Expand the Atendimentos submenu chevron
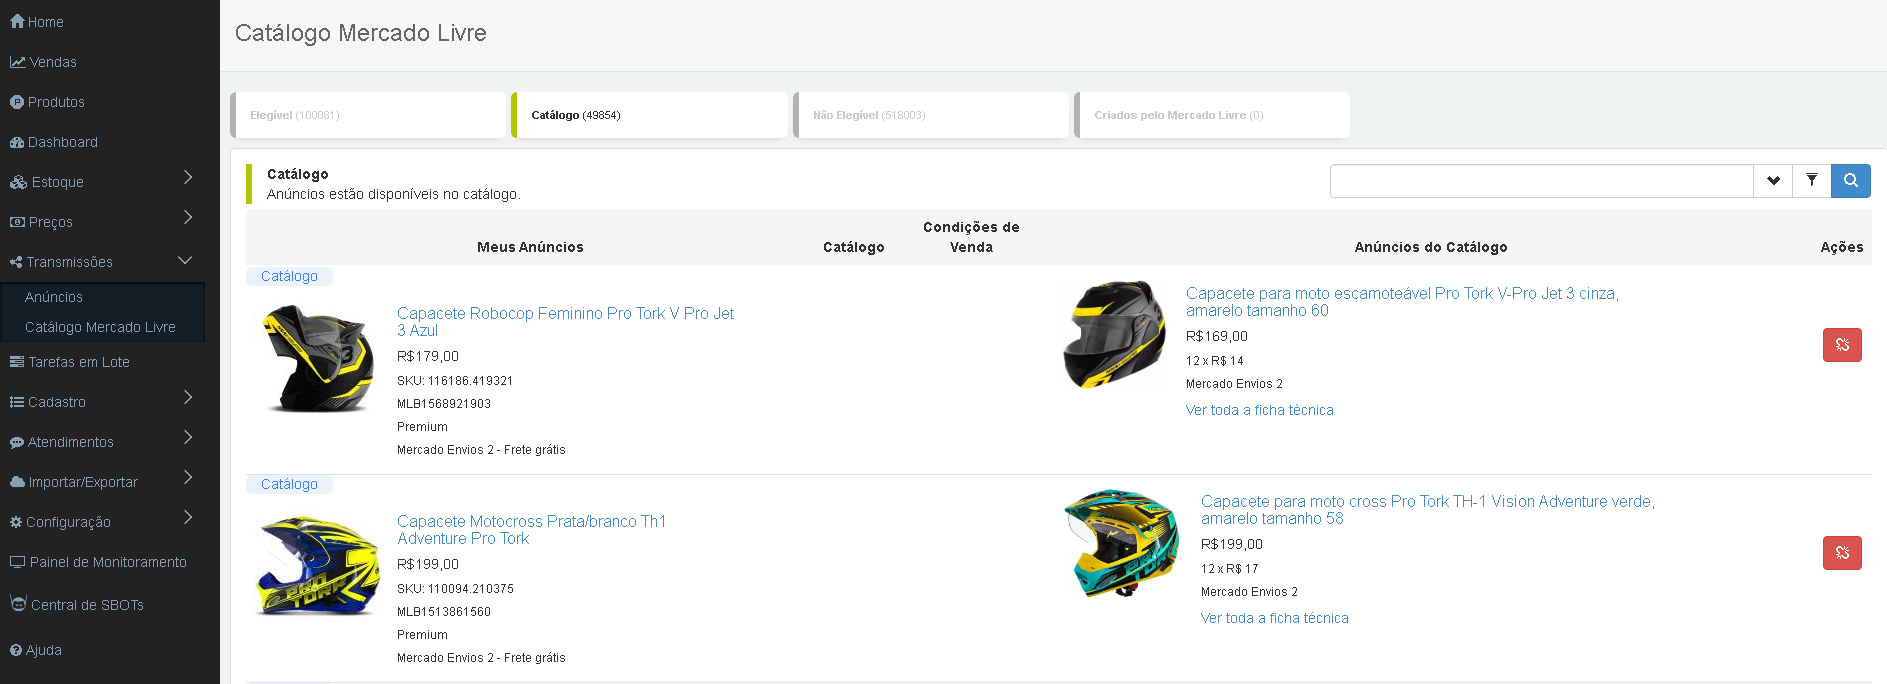 click(188, 438)
